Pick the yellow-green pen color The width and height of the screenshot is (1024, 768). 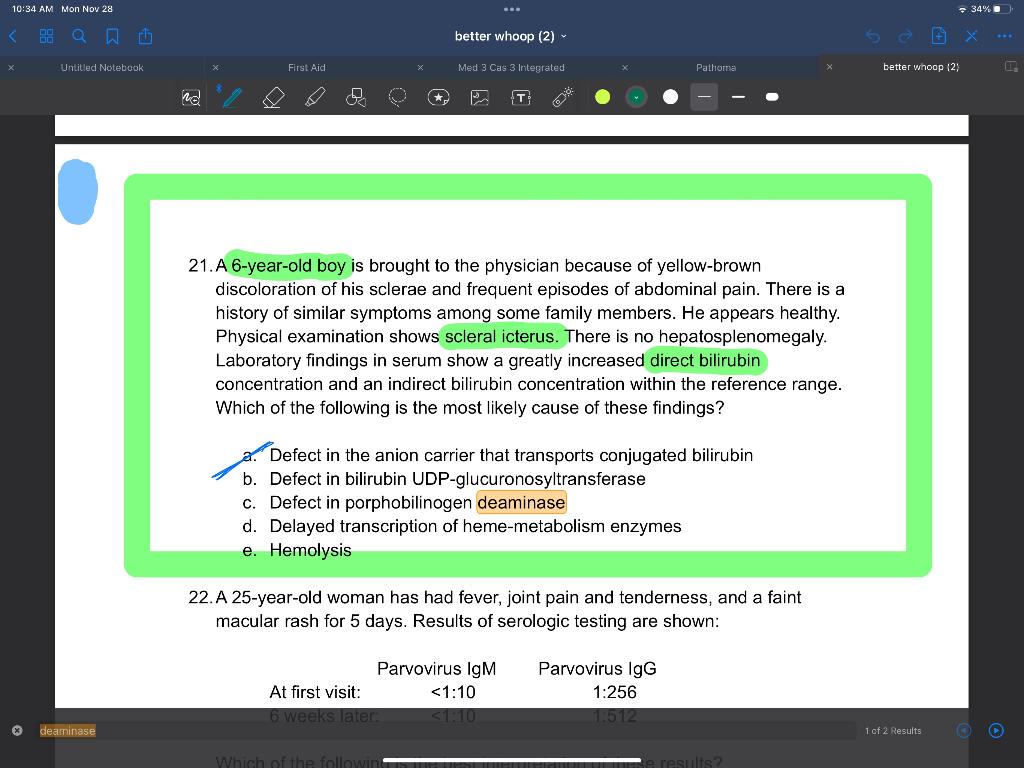click(603, 97)
